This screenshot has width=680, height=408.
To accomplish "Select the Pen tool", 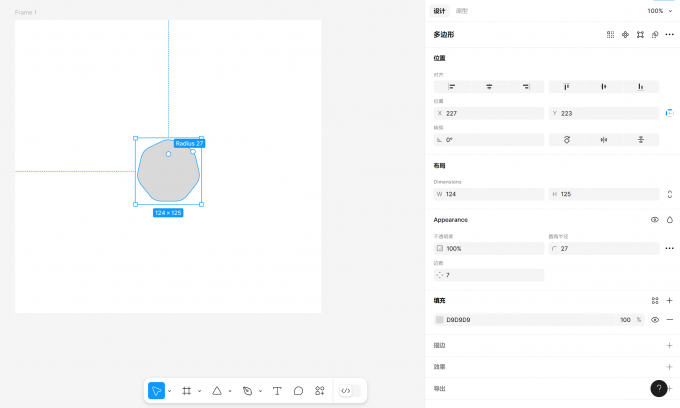I will (248, 391).
